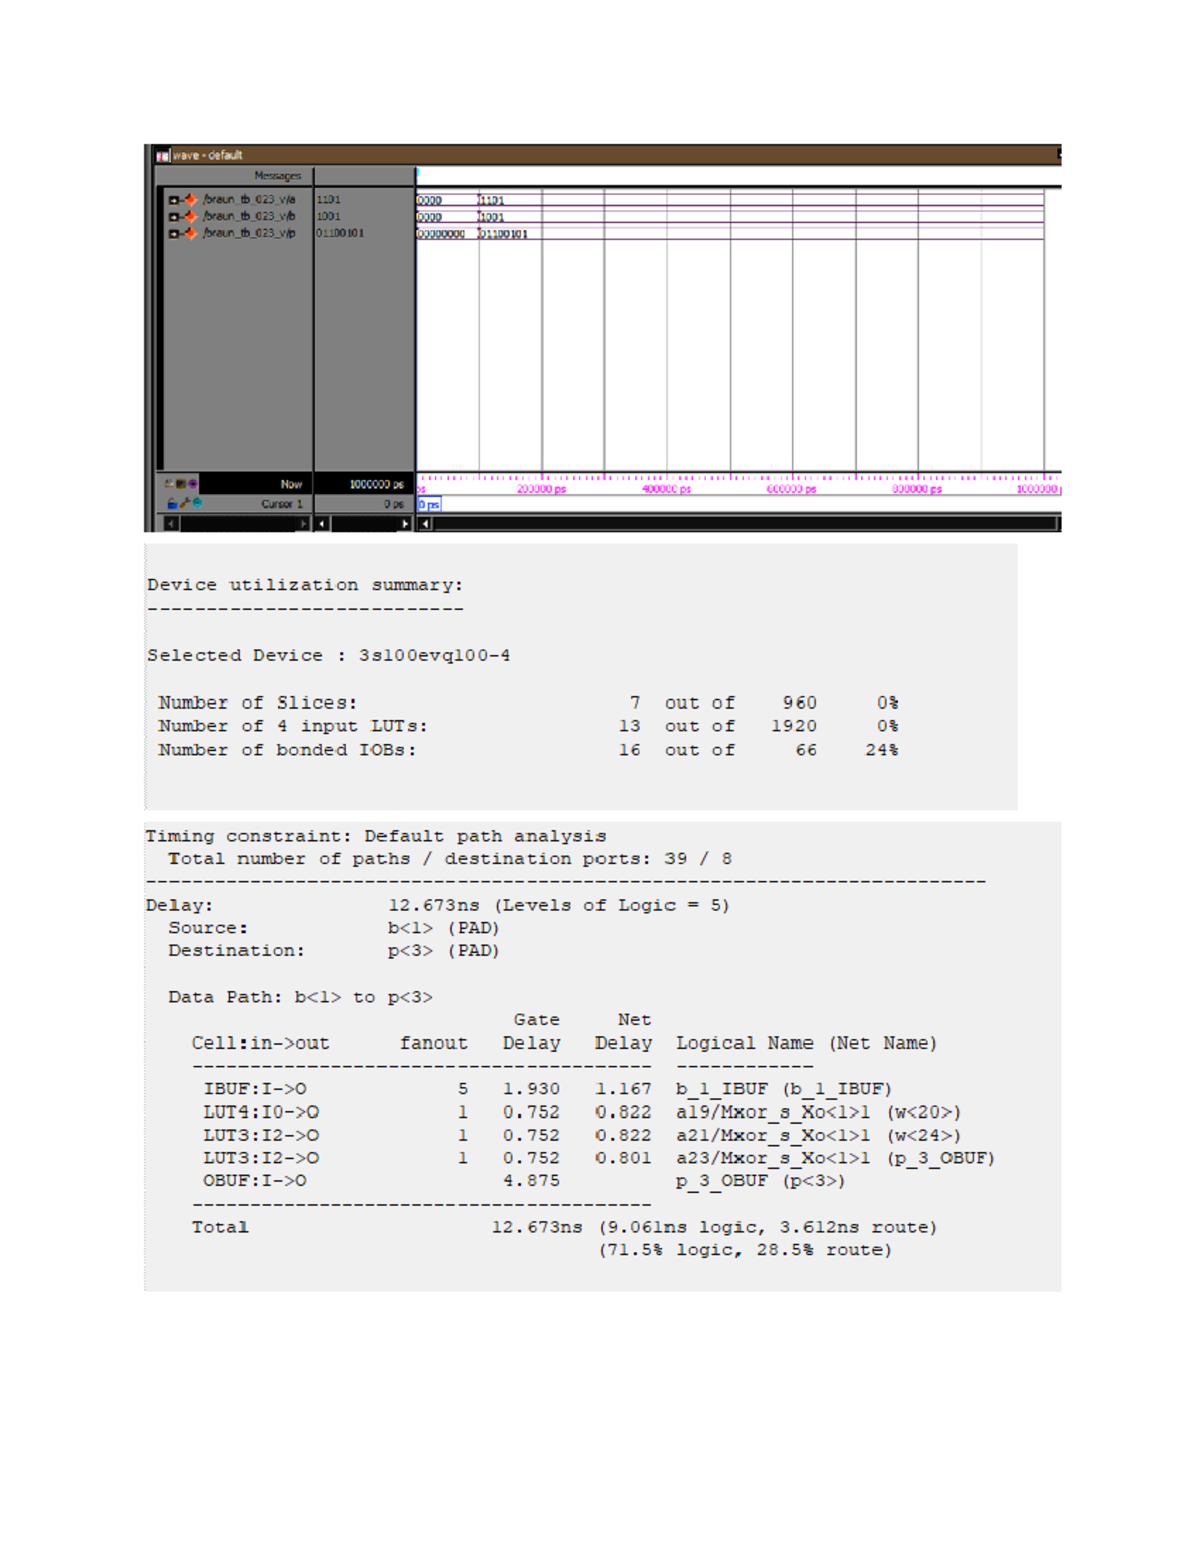
Task: Click the teal circle icon in the Cursor 1 row
Action: pyautogui.click(x=196, y=504)
